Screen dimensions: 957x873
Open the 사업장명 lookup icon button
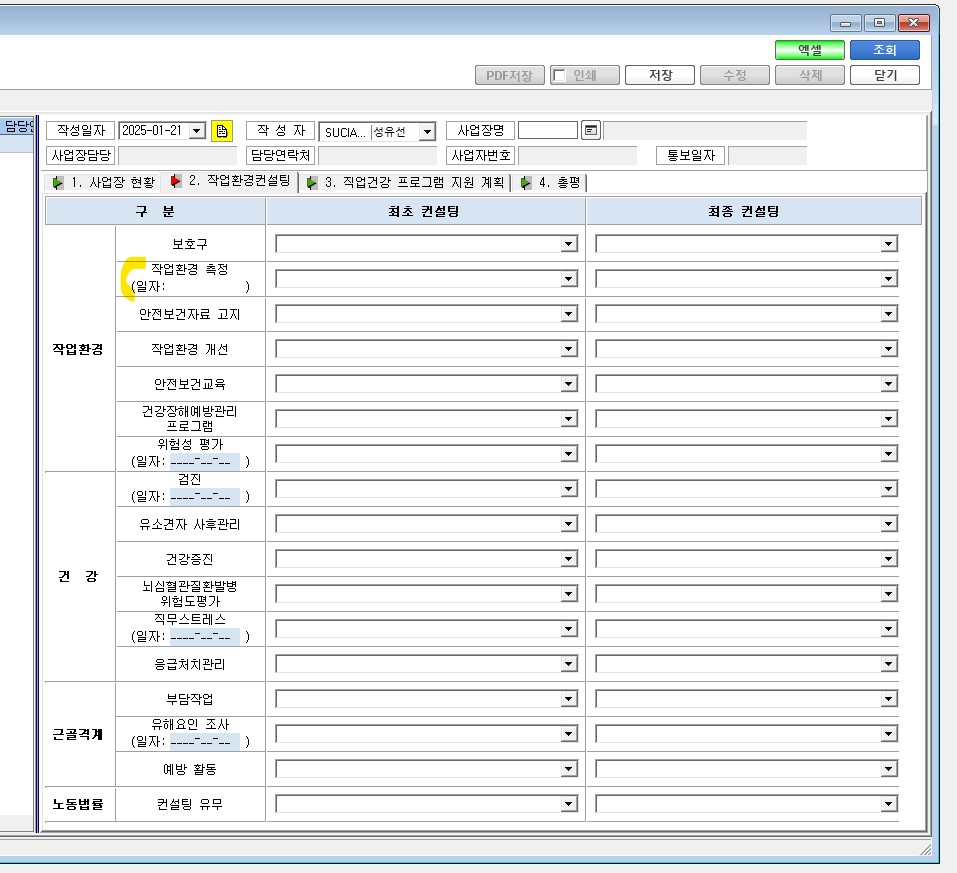coord(591,130)
